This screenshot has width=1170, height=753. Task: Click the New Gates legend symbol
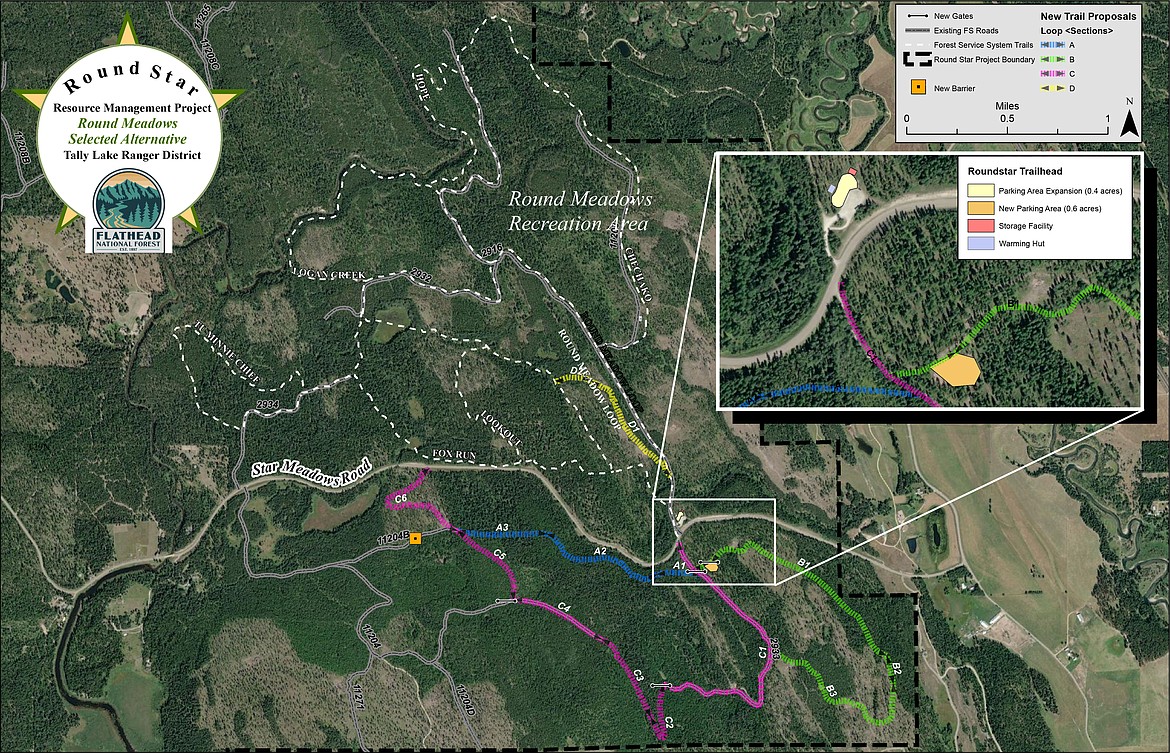(916, 16)
